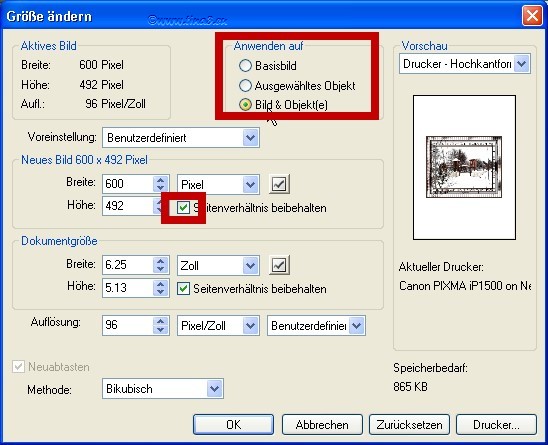Increase Dokumentgröße Höhe with the up spinner
Screen dimensions: 548x445
[x=160, y=283]
